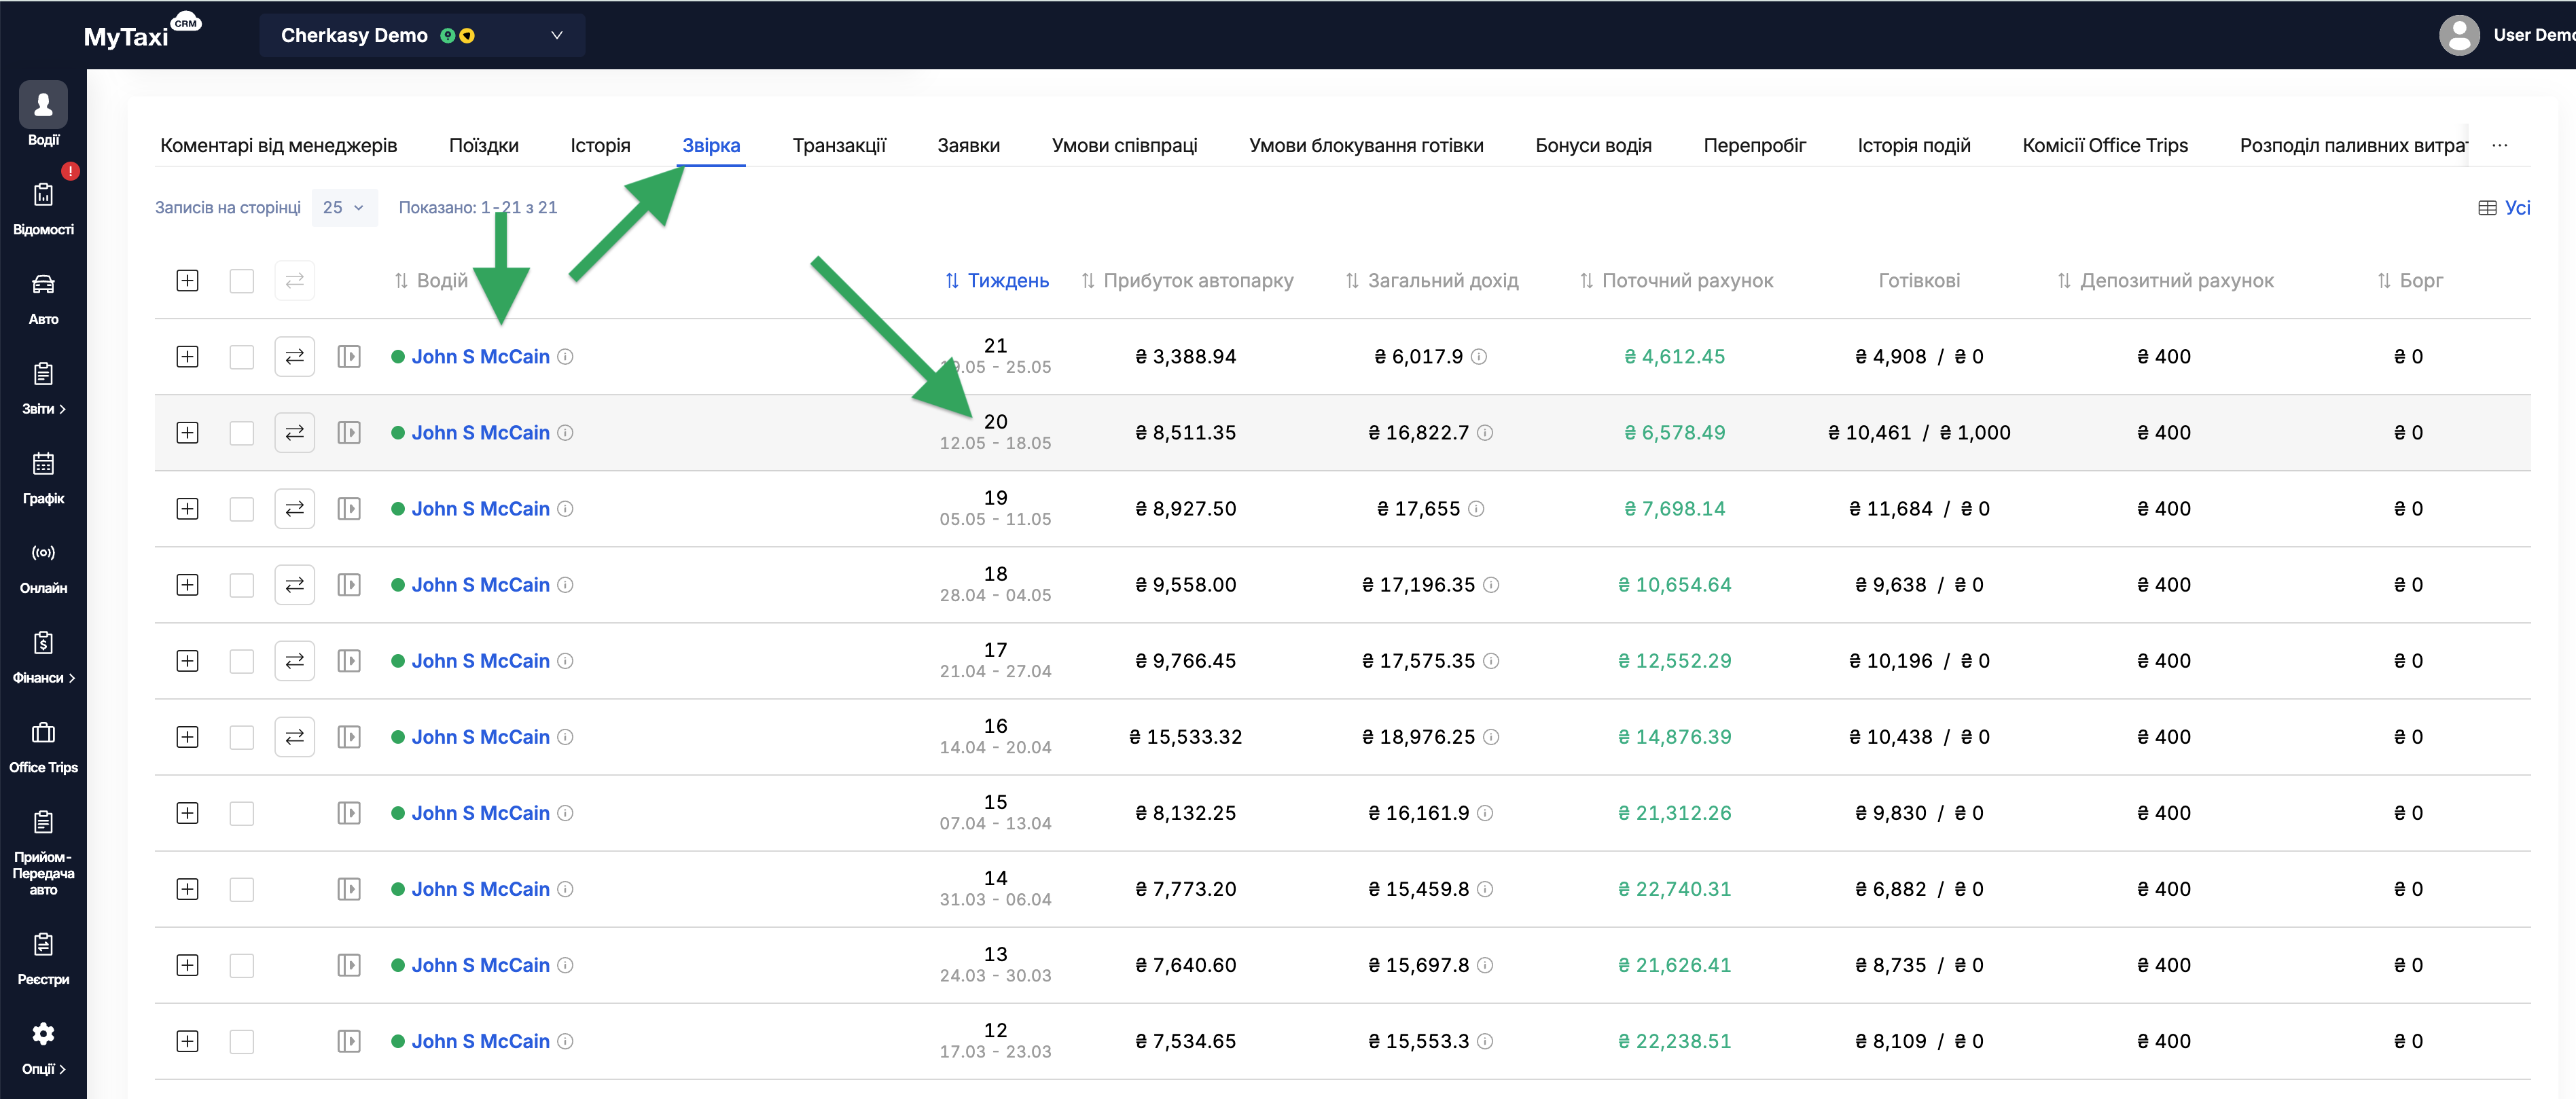
Task: Click info icon next to ₴ 15,553.3
Action: (x=1485, y=1041)
